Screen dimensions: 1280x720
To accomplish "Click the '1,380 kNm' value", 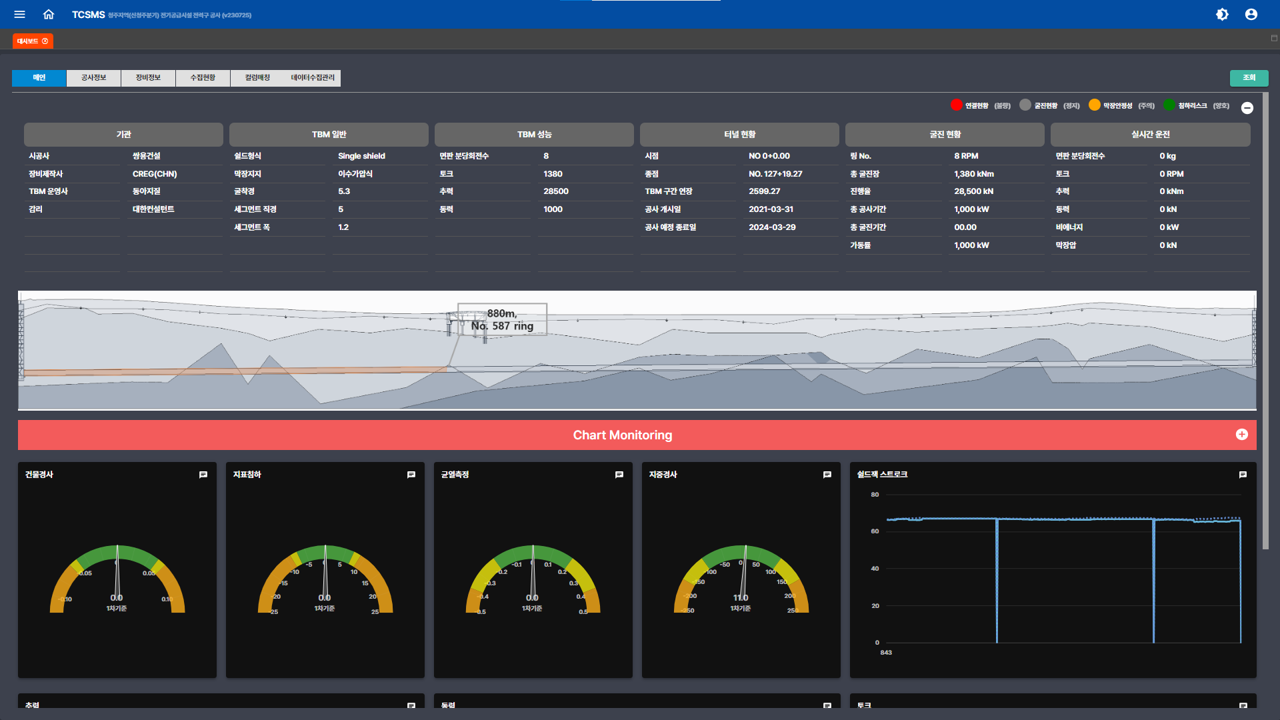I will 972,174.
